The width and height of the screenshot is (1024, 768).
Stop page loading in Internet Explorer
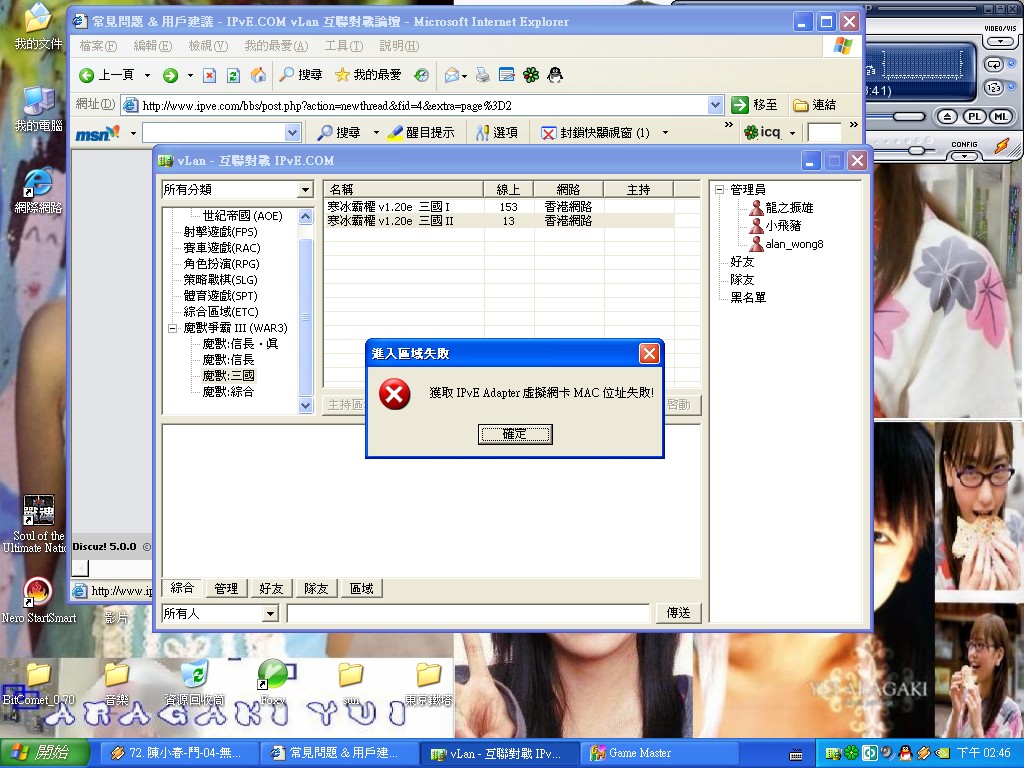(210, 75)
